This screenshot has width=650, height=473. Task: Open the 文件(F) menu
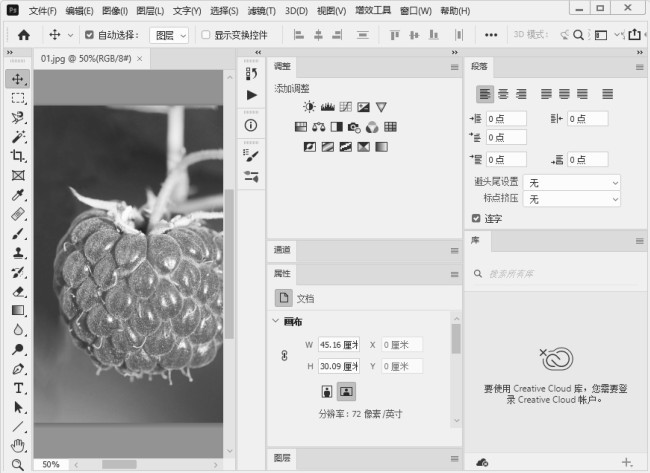pos(43,11)
